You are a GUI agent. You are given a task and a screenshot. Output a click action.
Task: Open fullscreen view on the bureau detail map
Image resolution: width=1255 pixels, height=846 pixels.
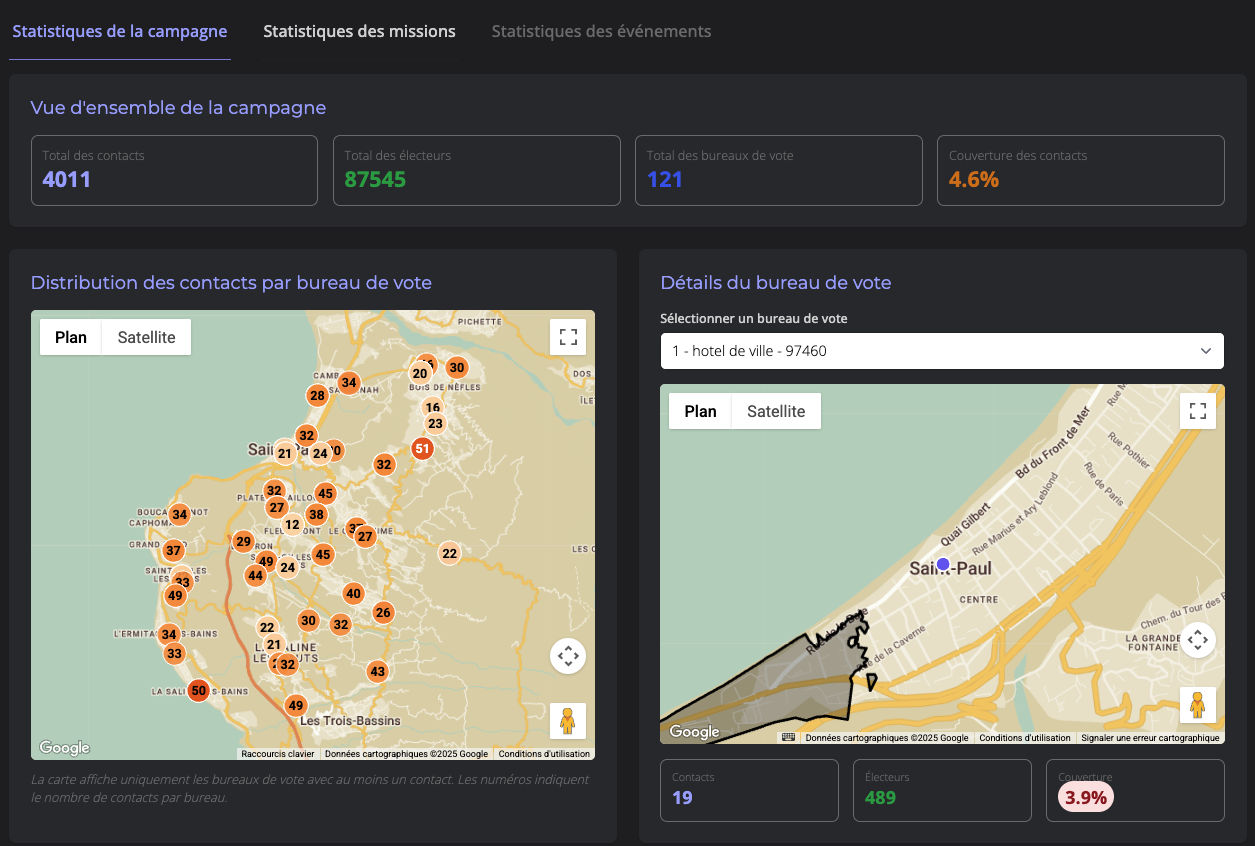pyautogui.click(x=1197, y=410)
